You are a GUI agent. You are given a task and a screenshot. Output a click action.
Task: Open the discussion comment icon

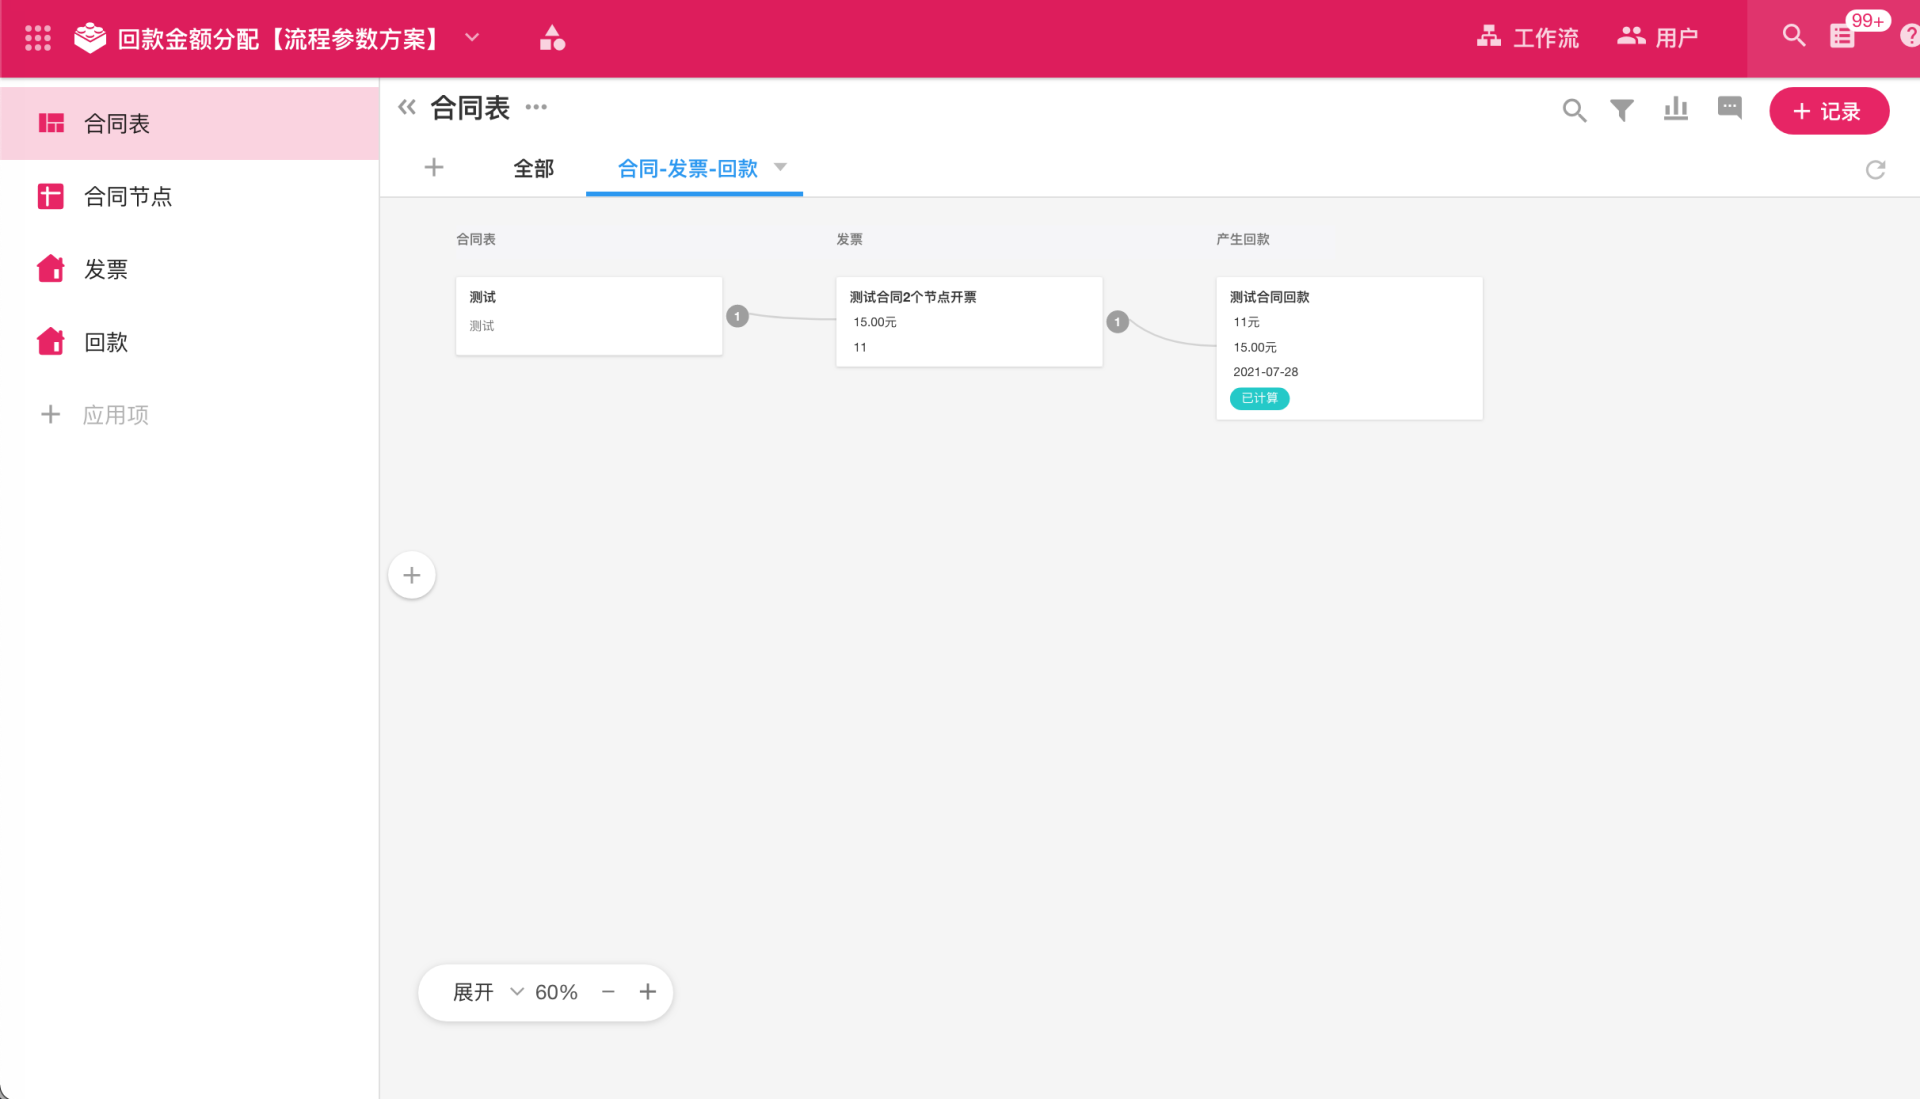pos(1729,108)
